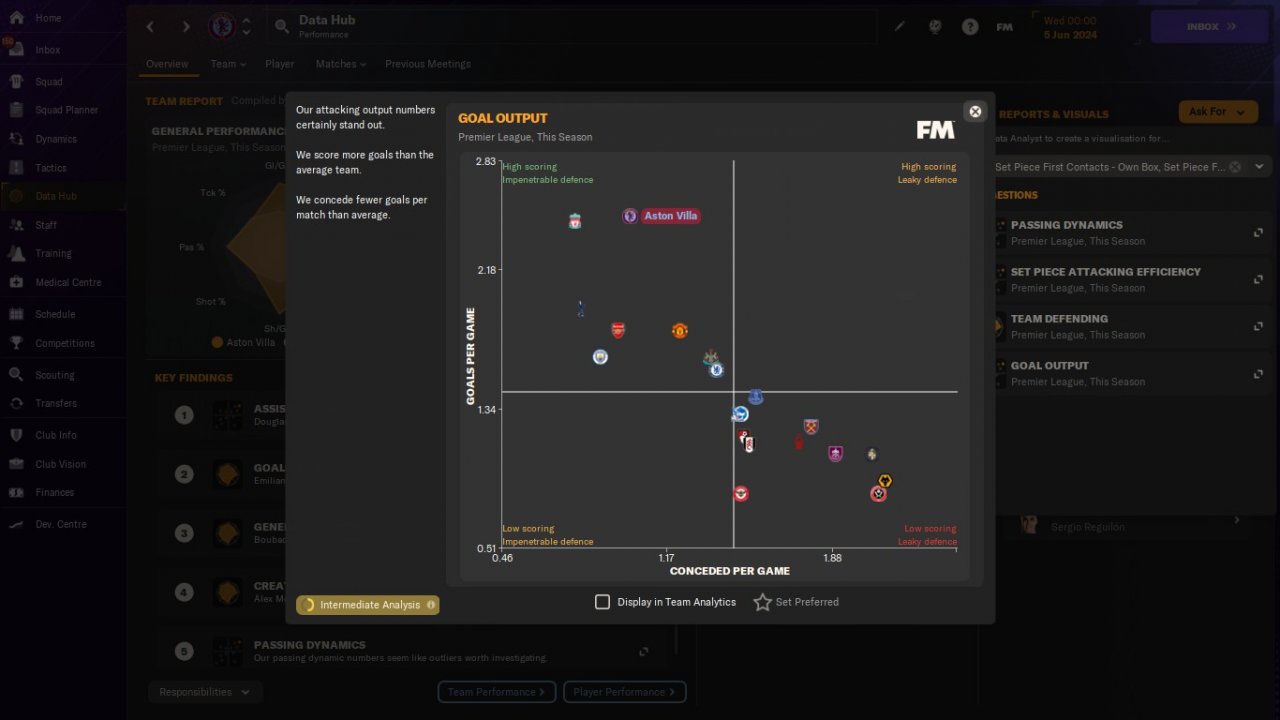Select the Brentford badge on the chart
Viewport: 1280px width, 720px height.
click(741, 494)
